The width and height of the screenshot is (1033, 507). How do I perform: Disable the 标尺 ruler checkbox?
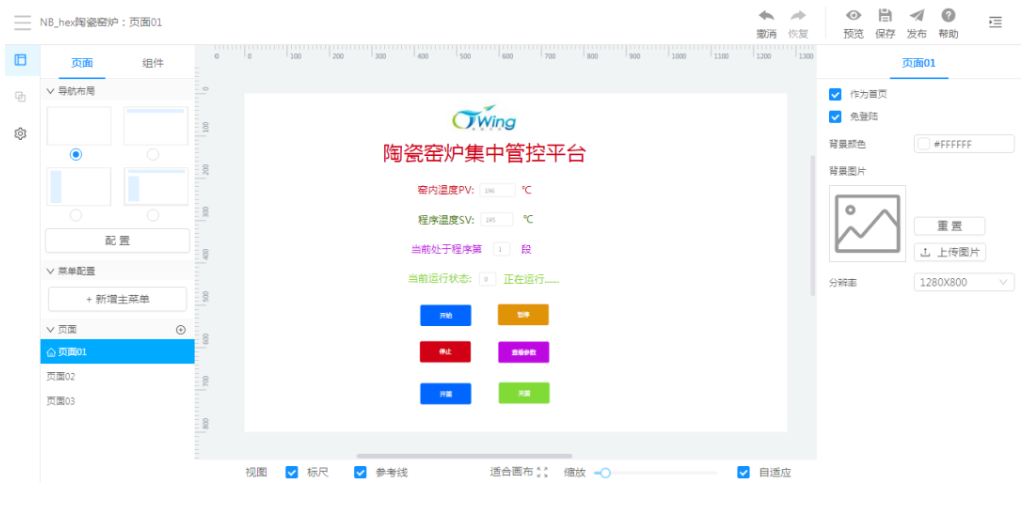coord(292,472)
